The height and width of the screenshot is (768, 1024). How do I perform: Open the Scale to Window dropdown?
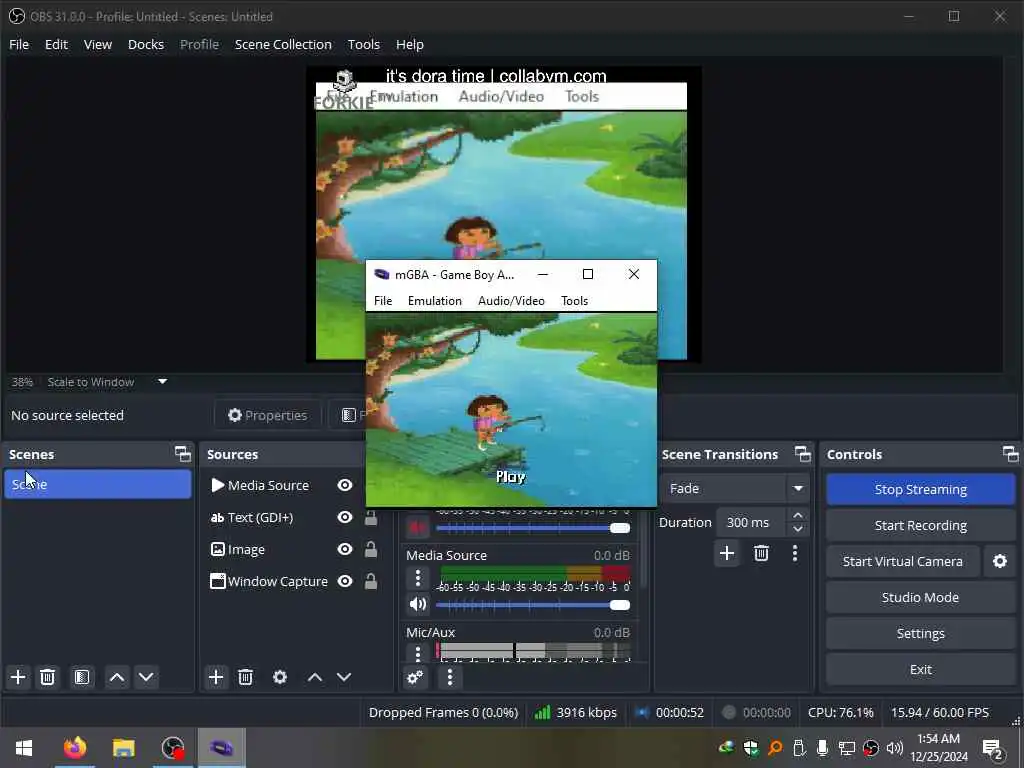click(163, 381)
